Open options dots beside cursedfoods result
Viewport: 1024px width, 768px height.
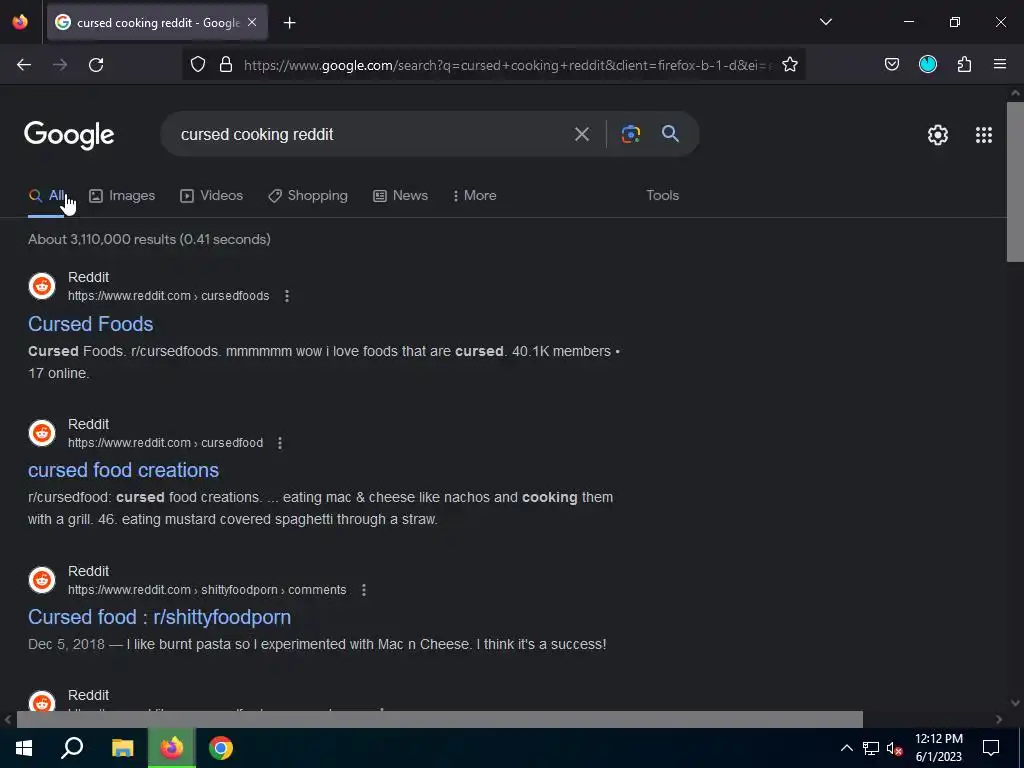tap(287, 296)
